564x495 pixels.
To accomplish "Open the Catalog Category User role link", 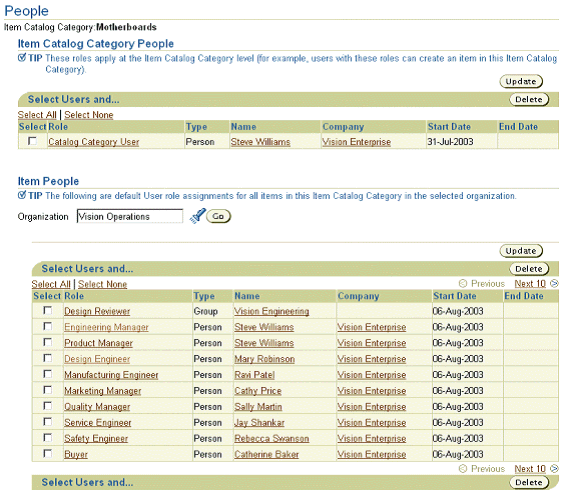I will tap(94, 142).
